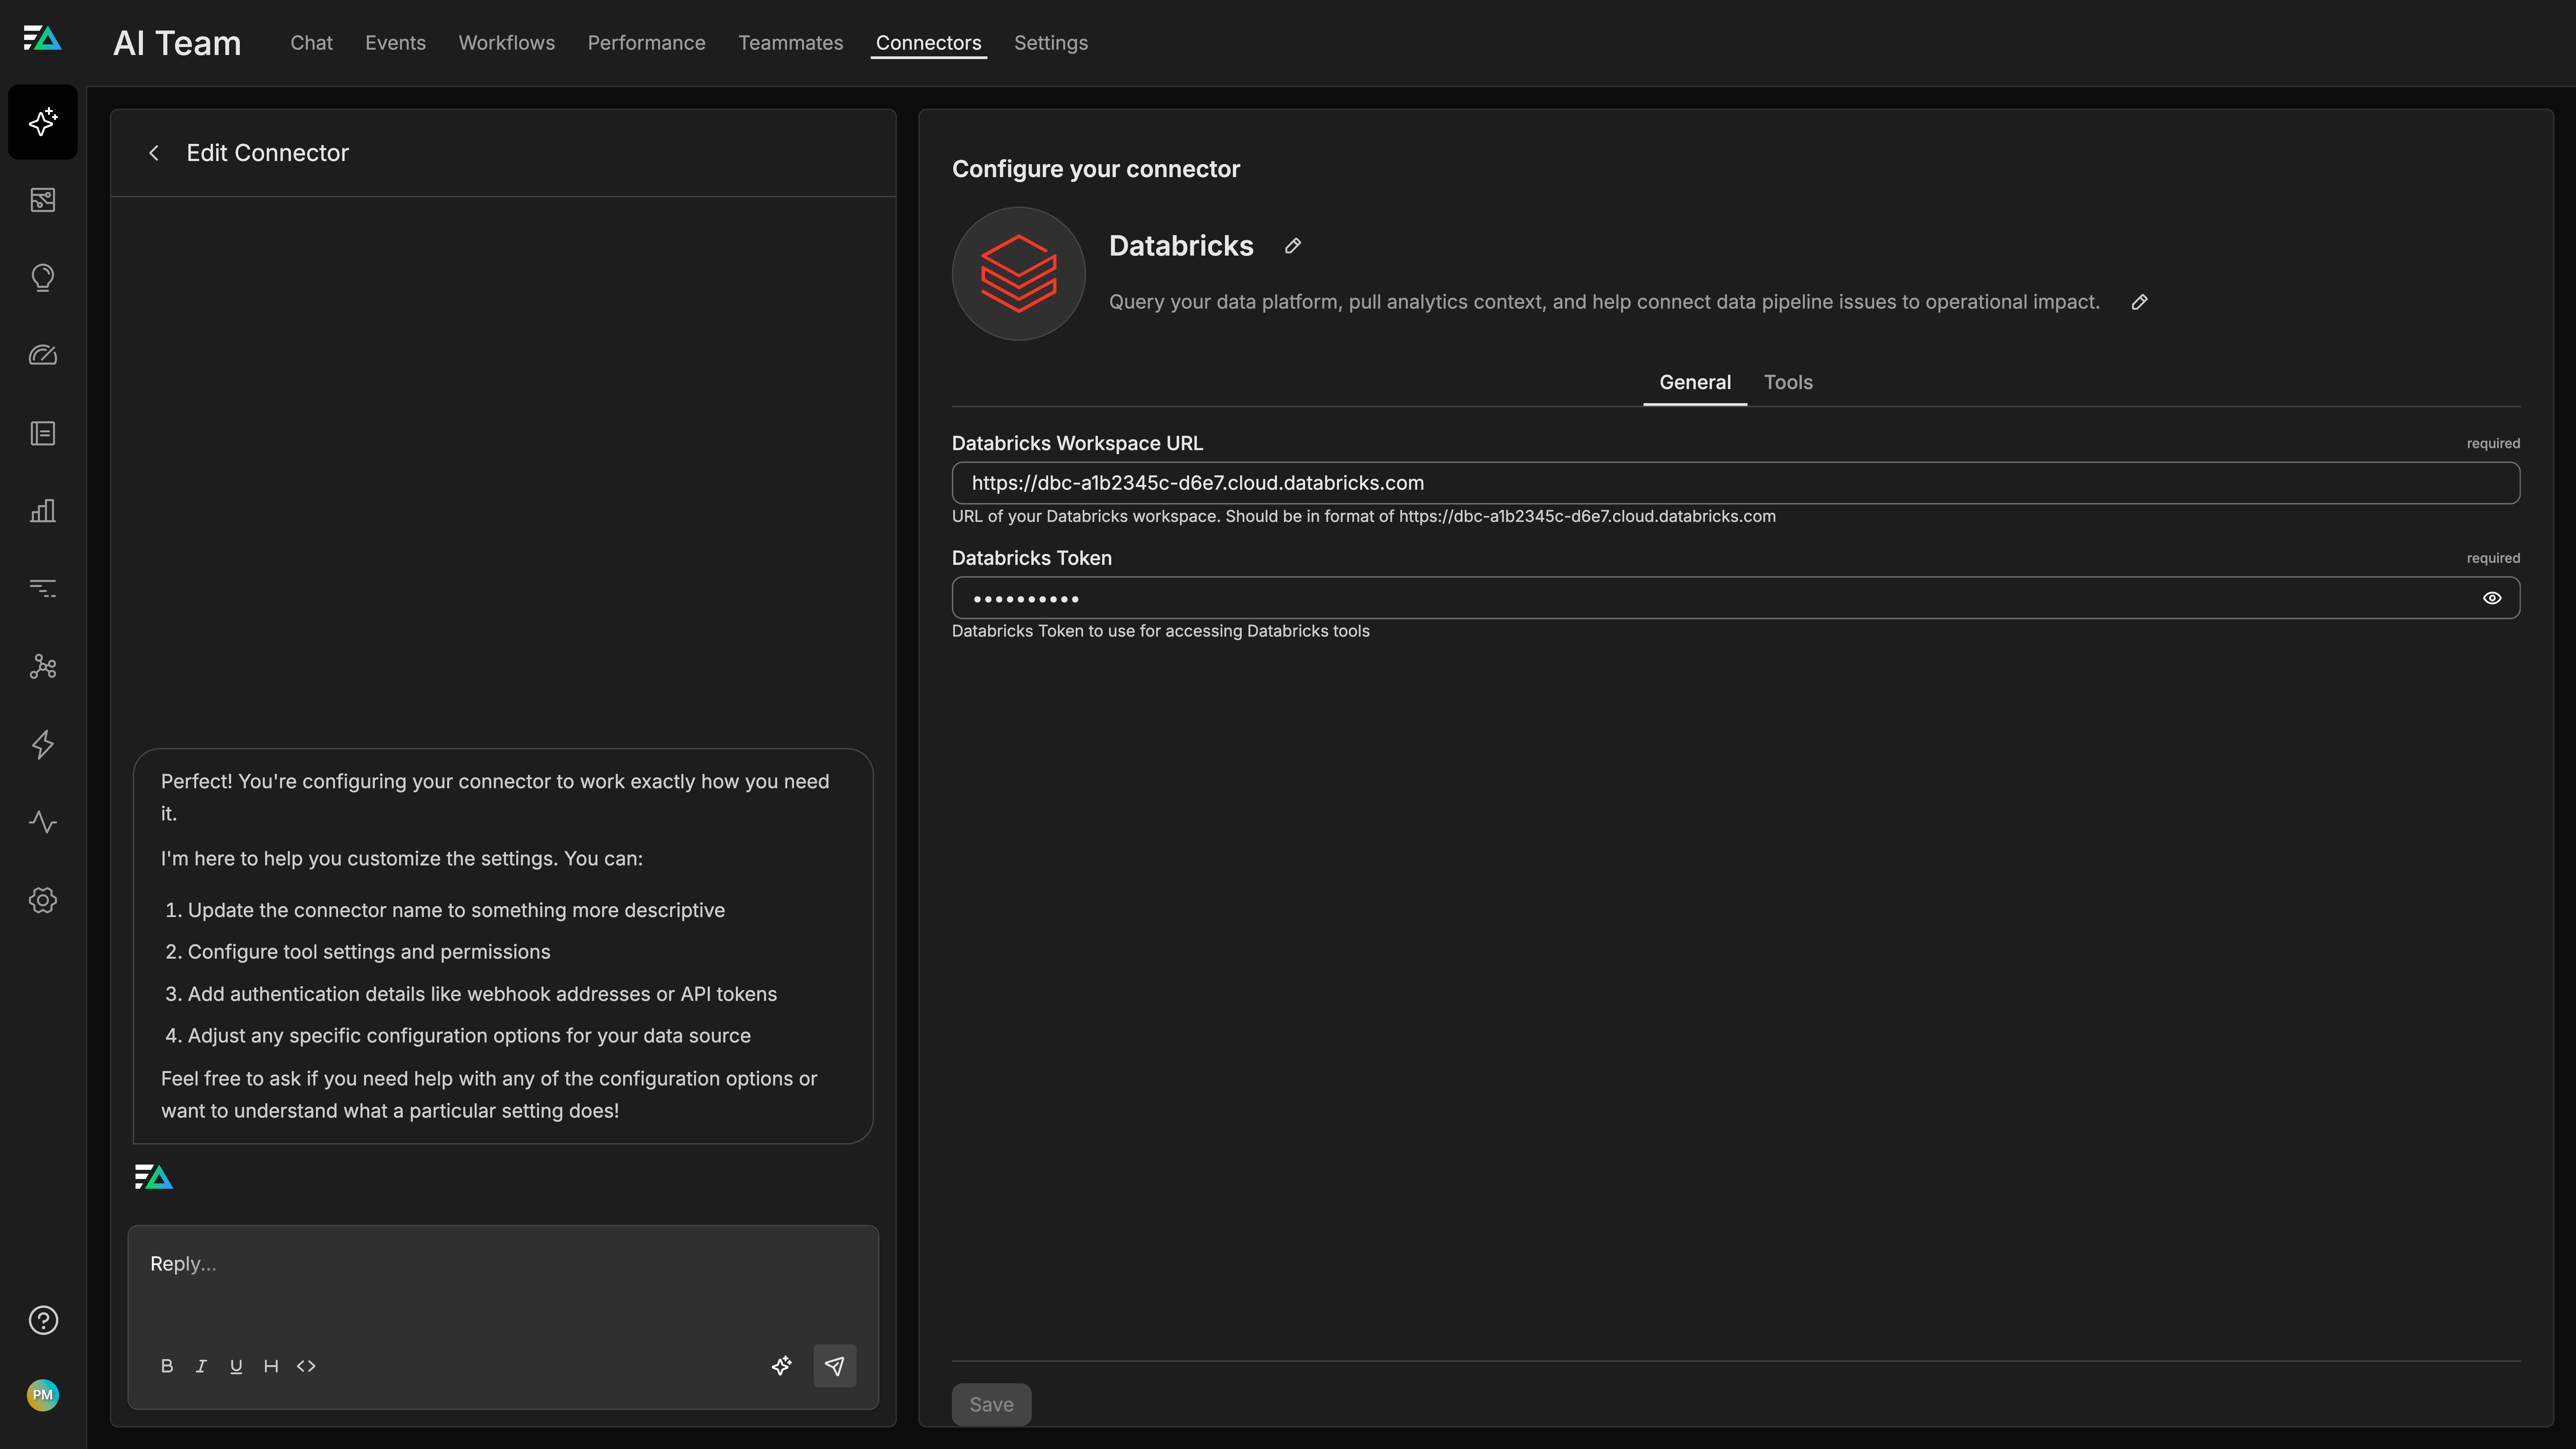Open the Chat tab
Screen dimensions: 2576x1449
tap(311, 43)
